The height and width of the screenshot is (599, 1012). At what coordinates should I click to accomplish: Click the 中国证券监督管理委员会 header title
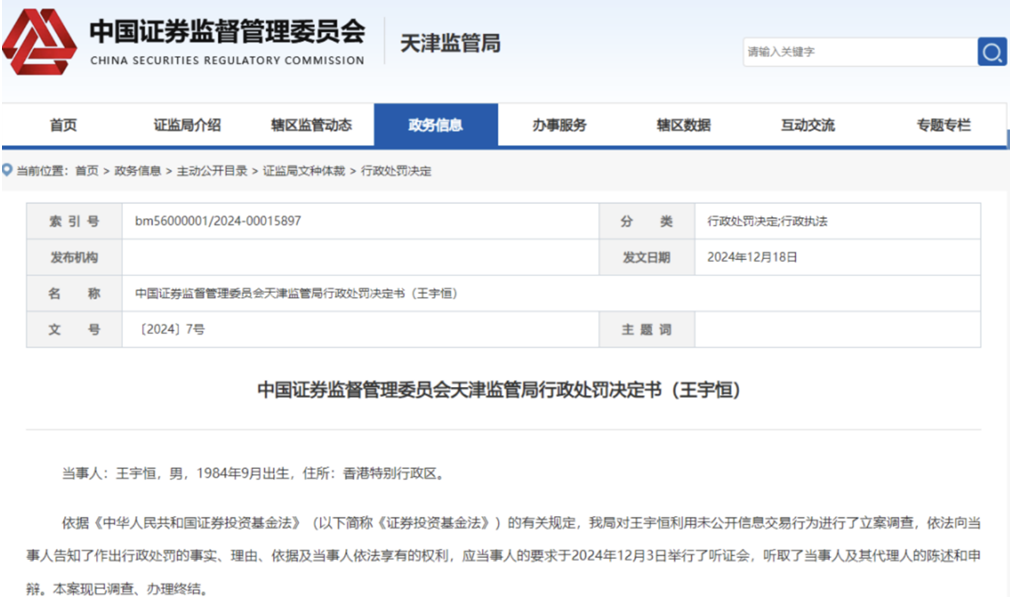click(227, 32)
